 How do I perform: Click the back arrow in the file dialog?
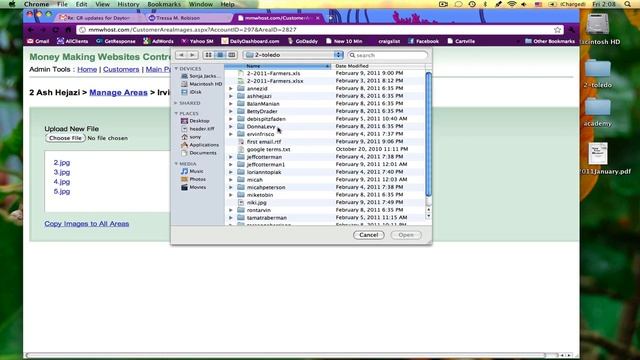[x=181, y=55]
